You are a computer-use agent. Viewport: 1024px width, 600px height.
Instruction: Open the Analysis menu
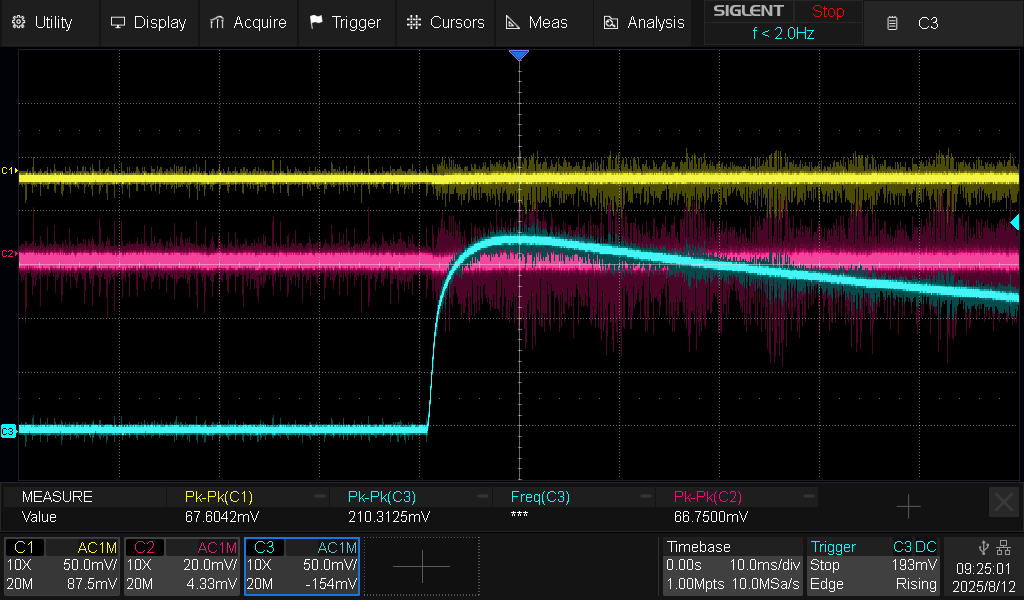pos(645,22)
